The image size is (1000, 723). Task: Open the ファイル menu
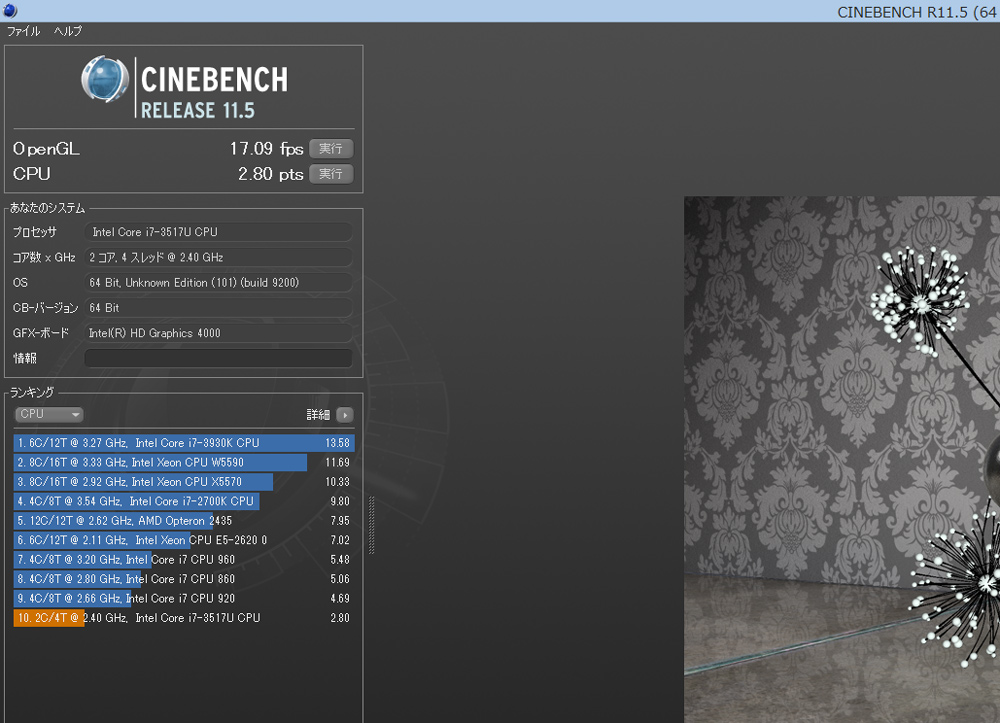tap(24, 31)
